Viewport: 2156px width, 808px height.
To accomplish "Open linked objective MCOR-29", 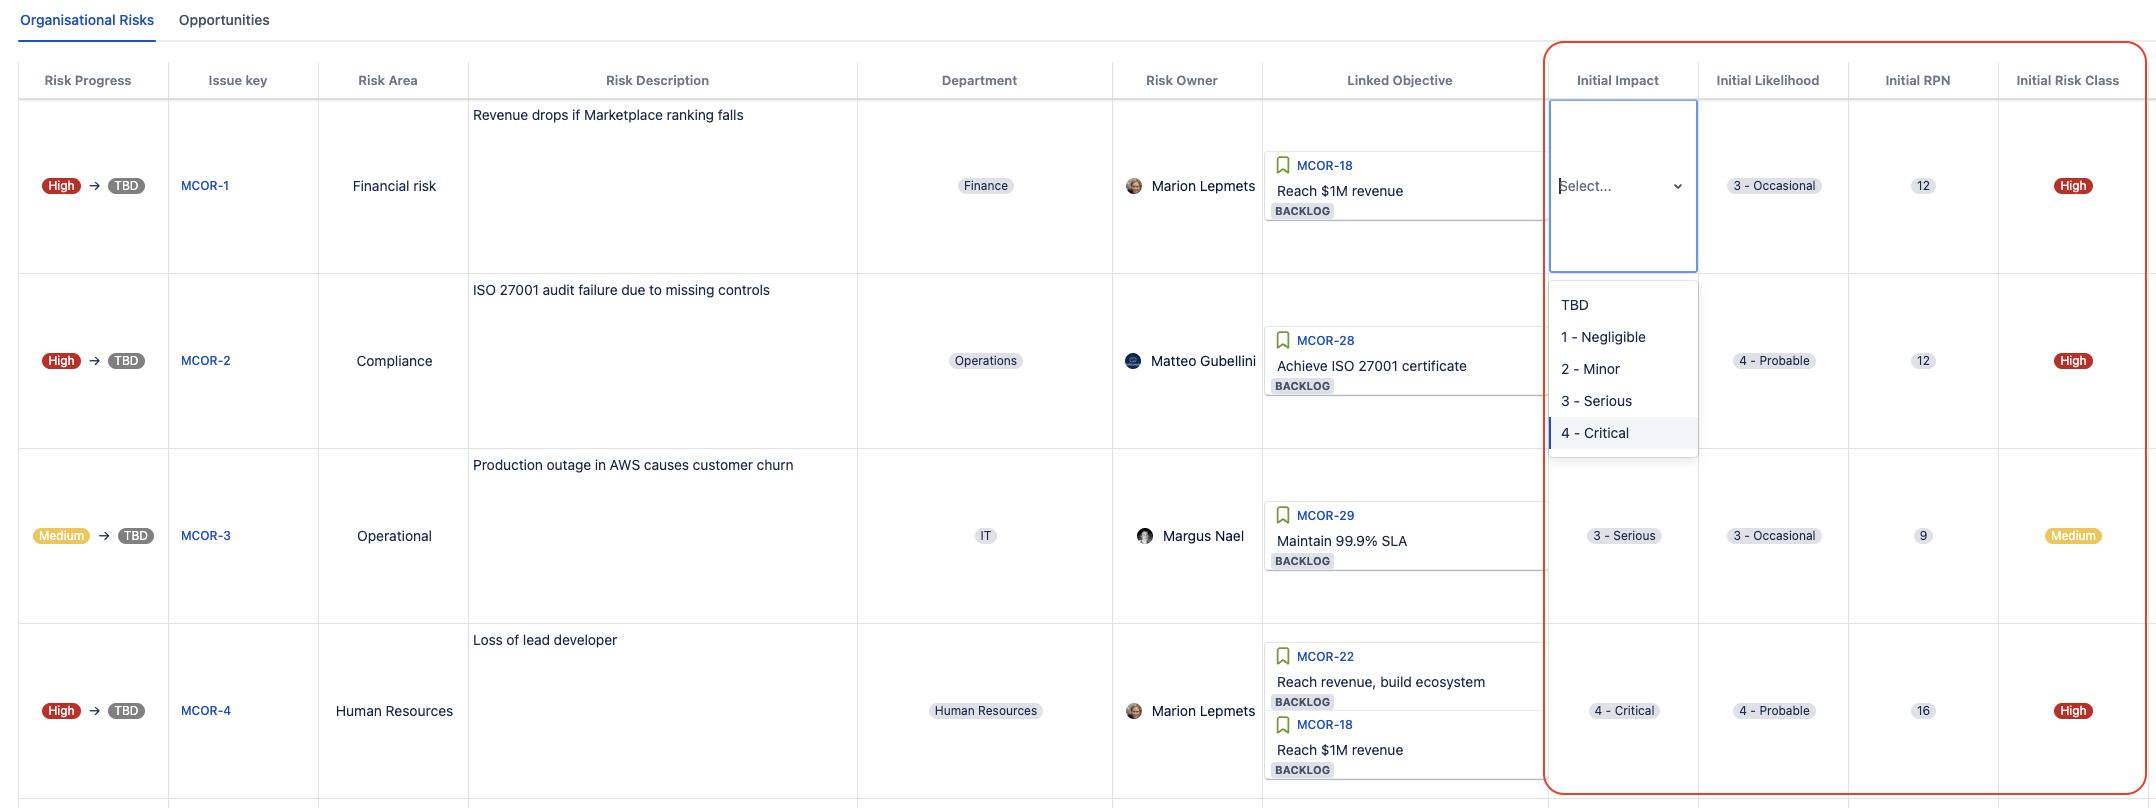I will pos(1325,516).
